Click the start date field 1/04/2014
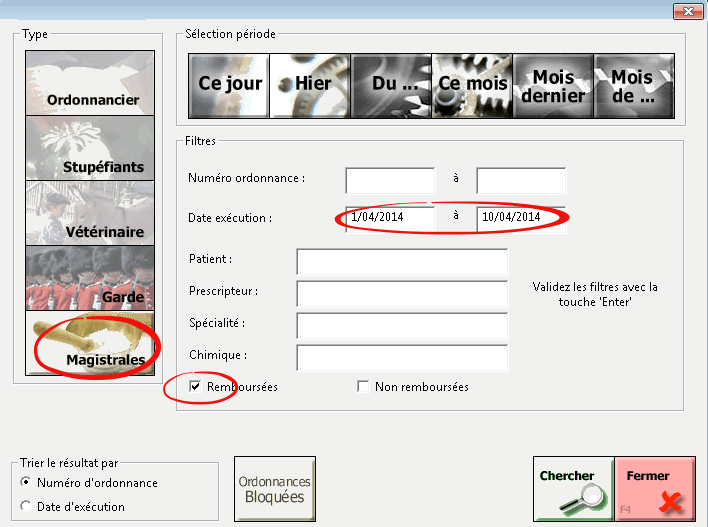Image resolution: width=708 pixels, height=527 pixels. 390,219
